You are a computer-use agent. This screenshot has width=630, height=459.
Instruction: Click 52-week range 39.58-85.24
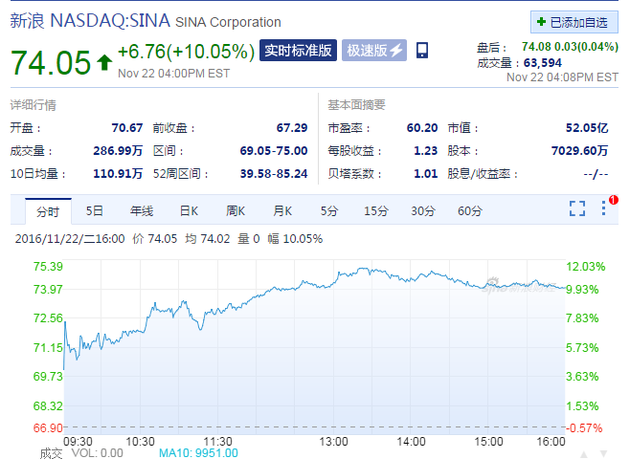pos(274,174)
